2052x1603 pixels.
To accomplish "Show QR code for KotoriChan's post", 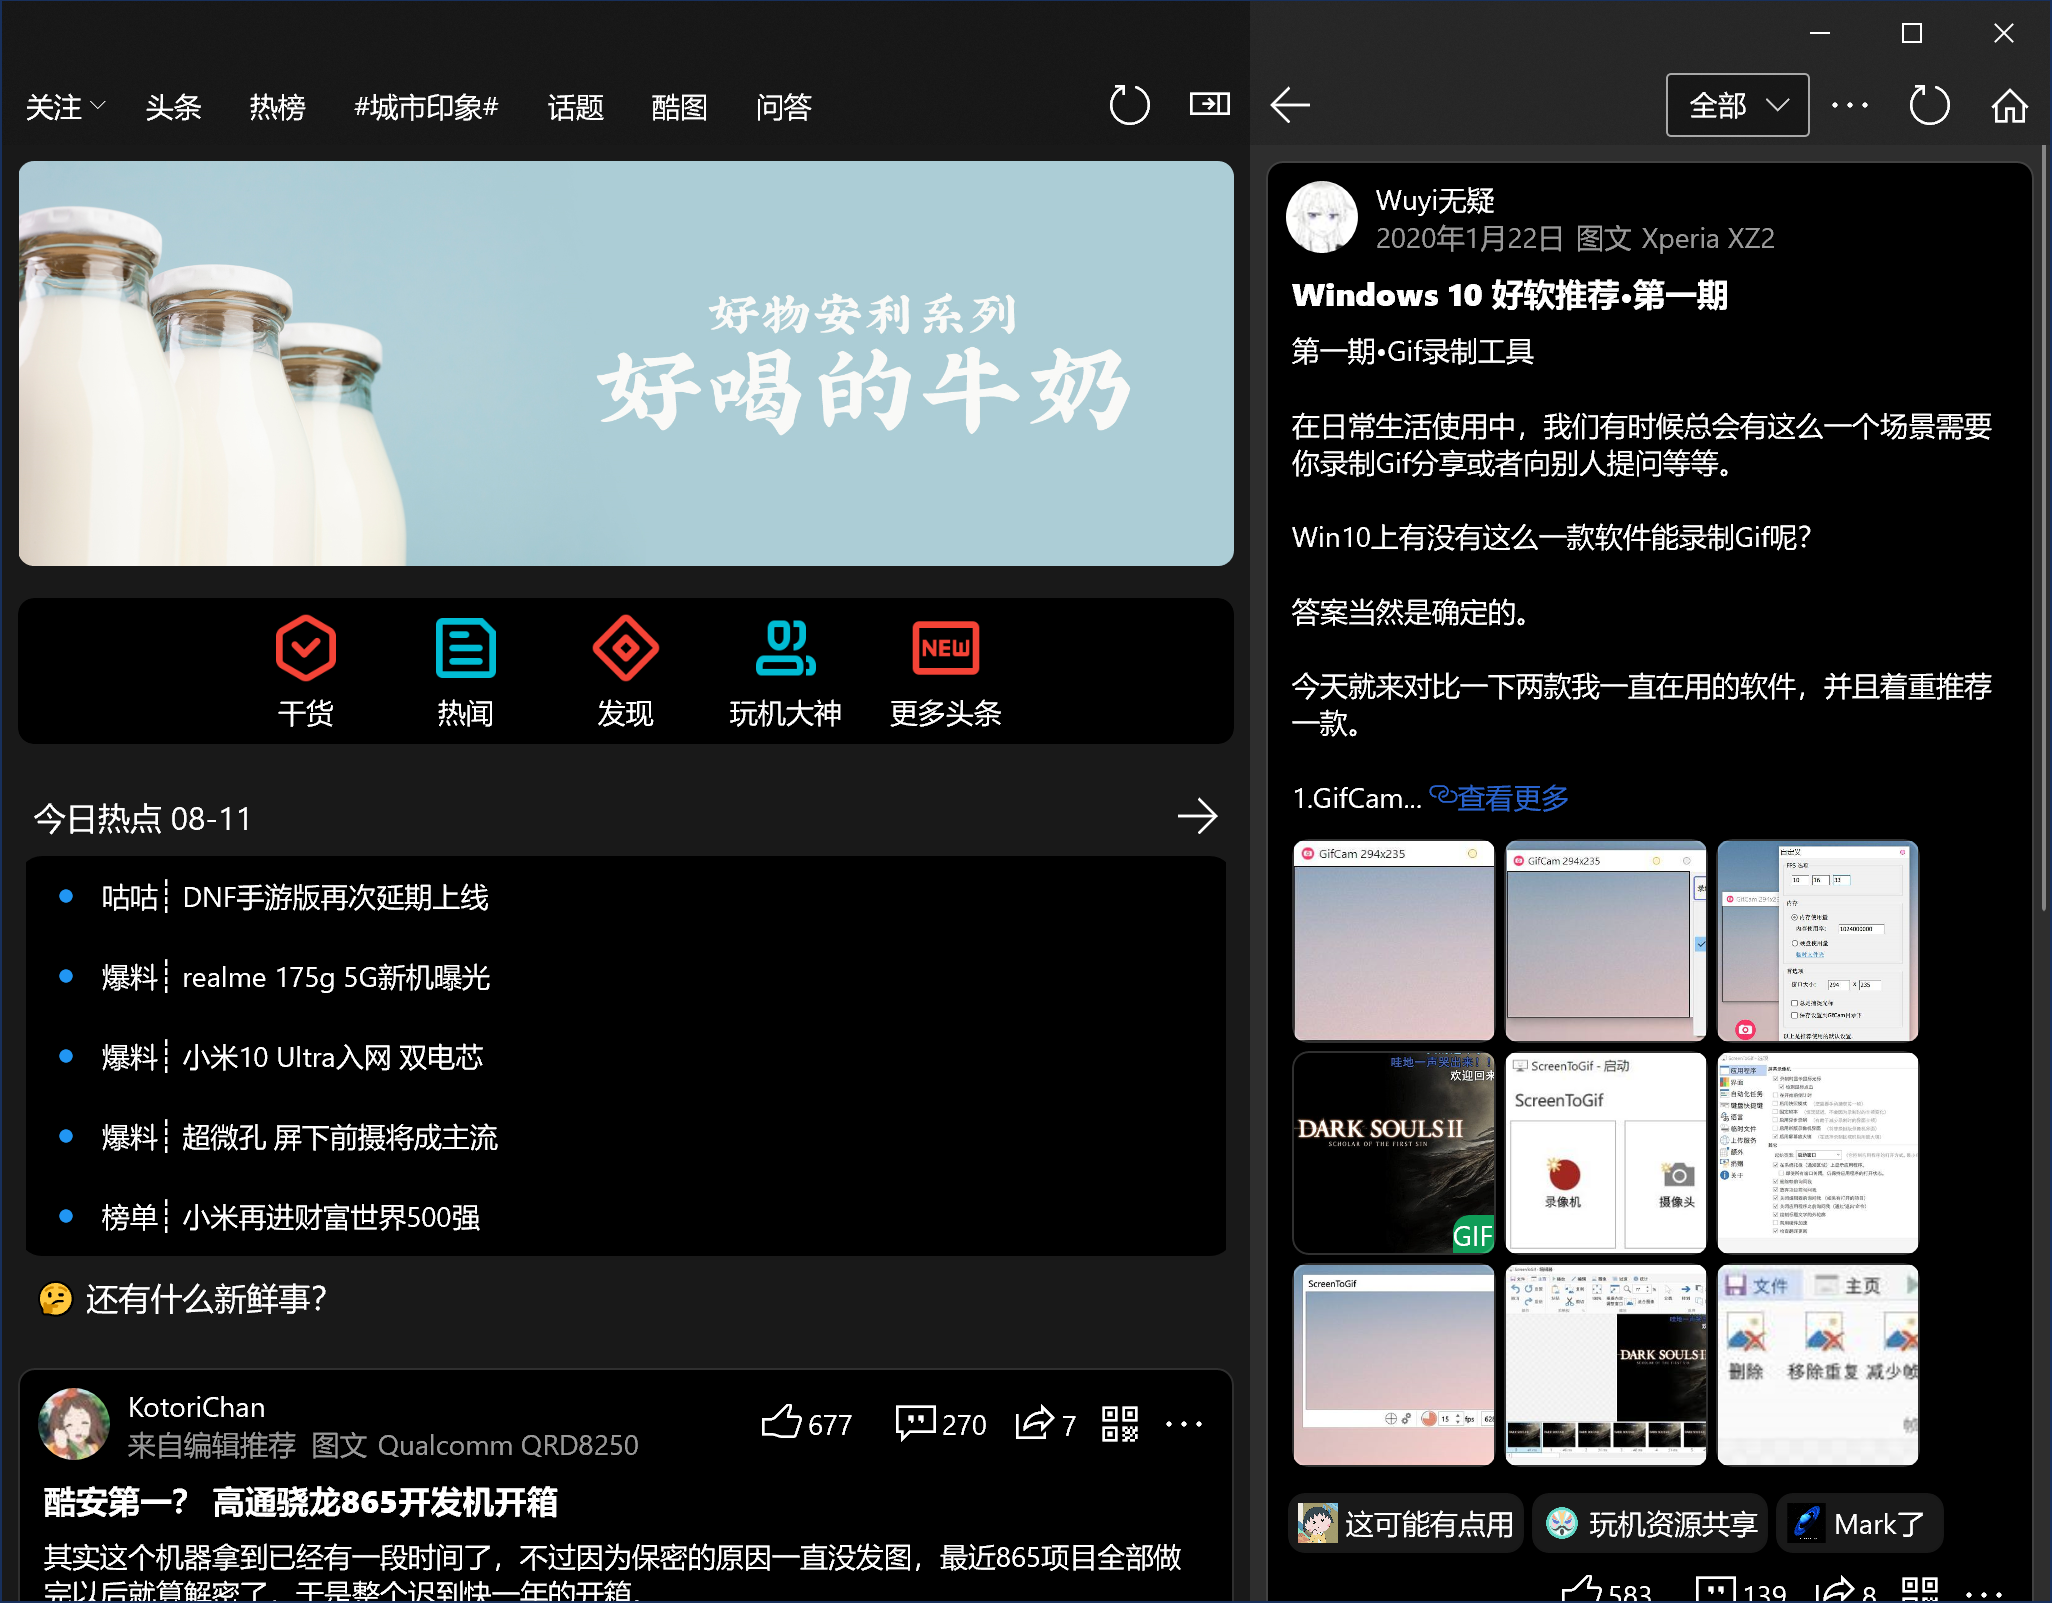I will click(x=1120, y=1423).
